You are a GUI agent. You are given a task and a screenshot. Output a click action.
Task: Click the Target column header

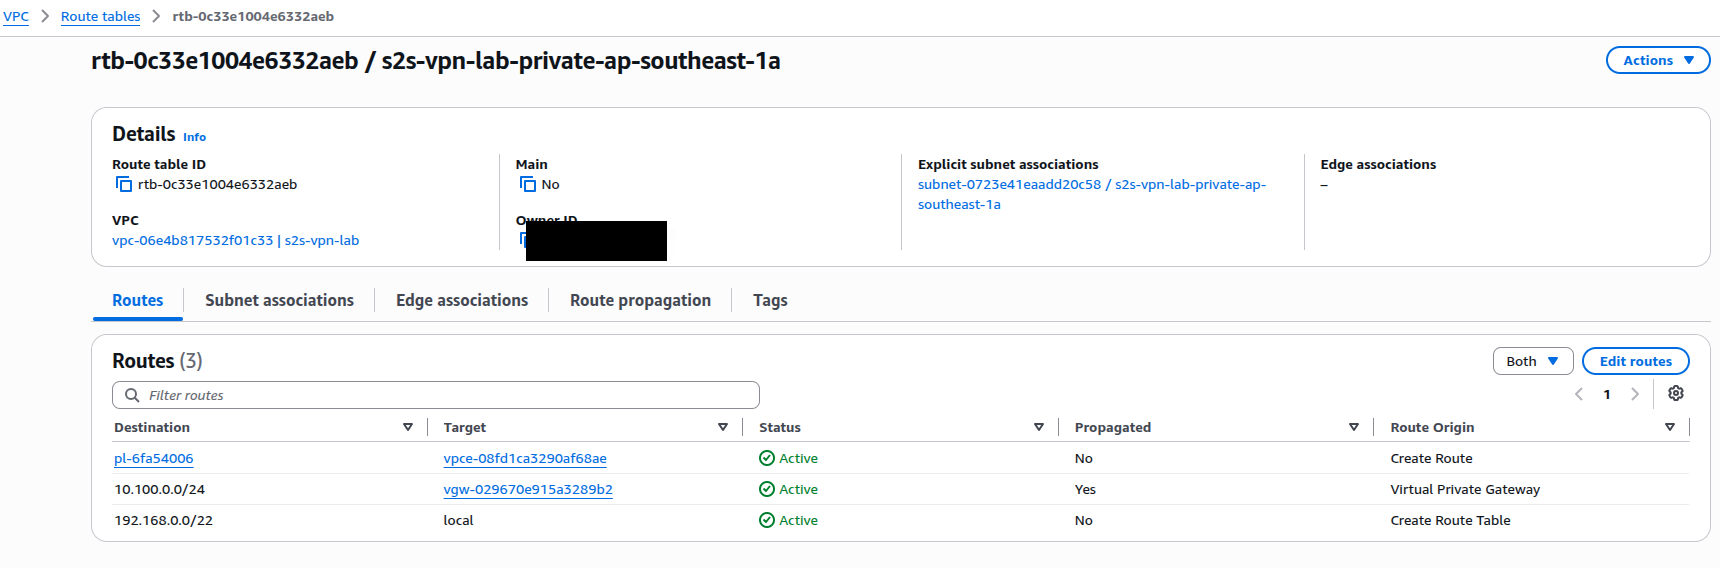point(465,427)
